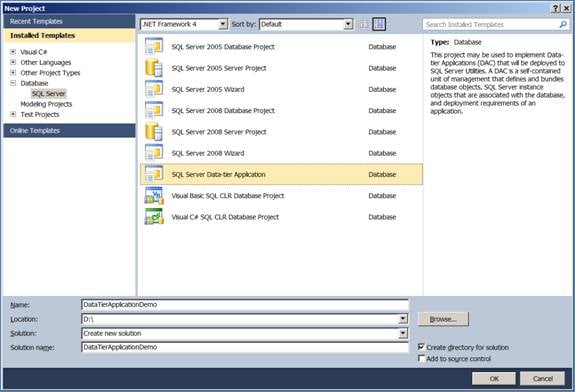Open the Solution combo box arrow

pos(403,333)
